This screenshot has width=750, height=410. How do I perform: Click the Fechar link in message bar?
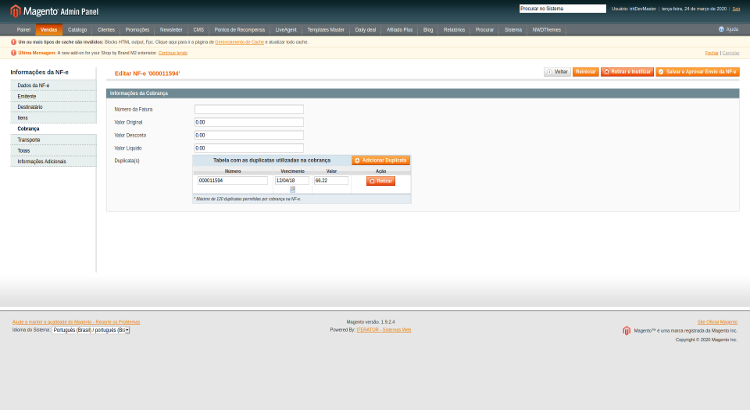pos(712,53)
